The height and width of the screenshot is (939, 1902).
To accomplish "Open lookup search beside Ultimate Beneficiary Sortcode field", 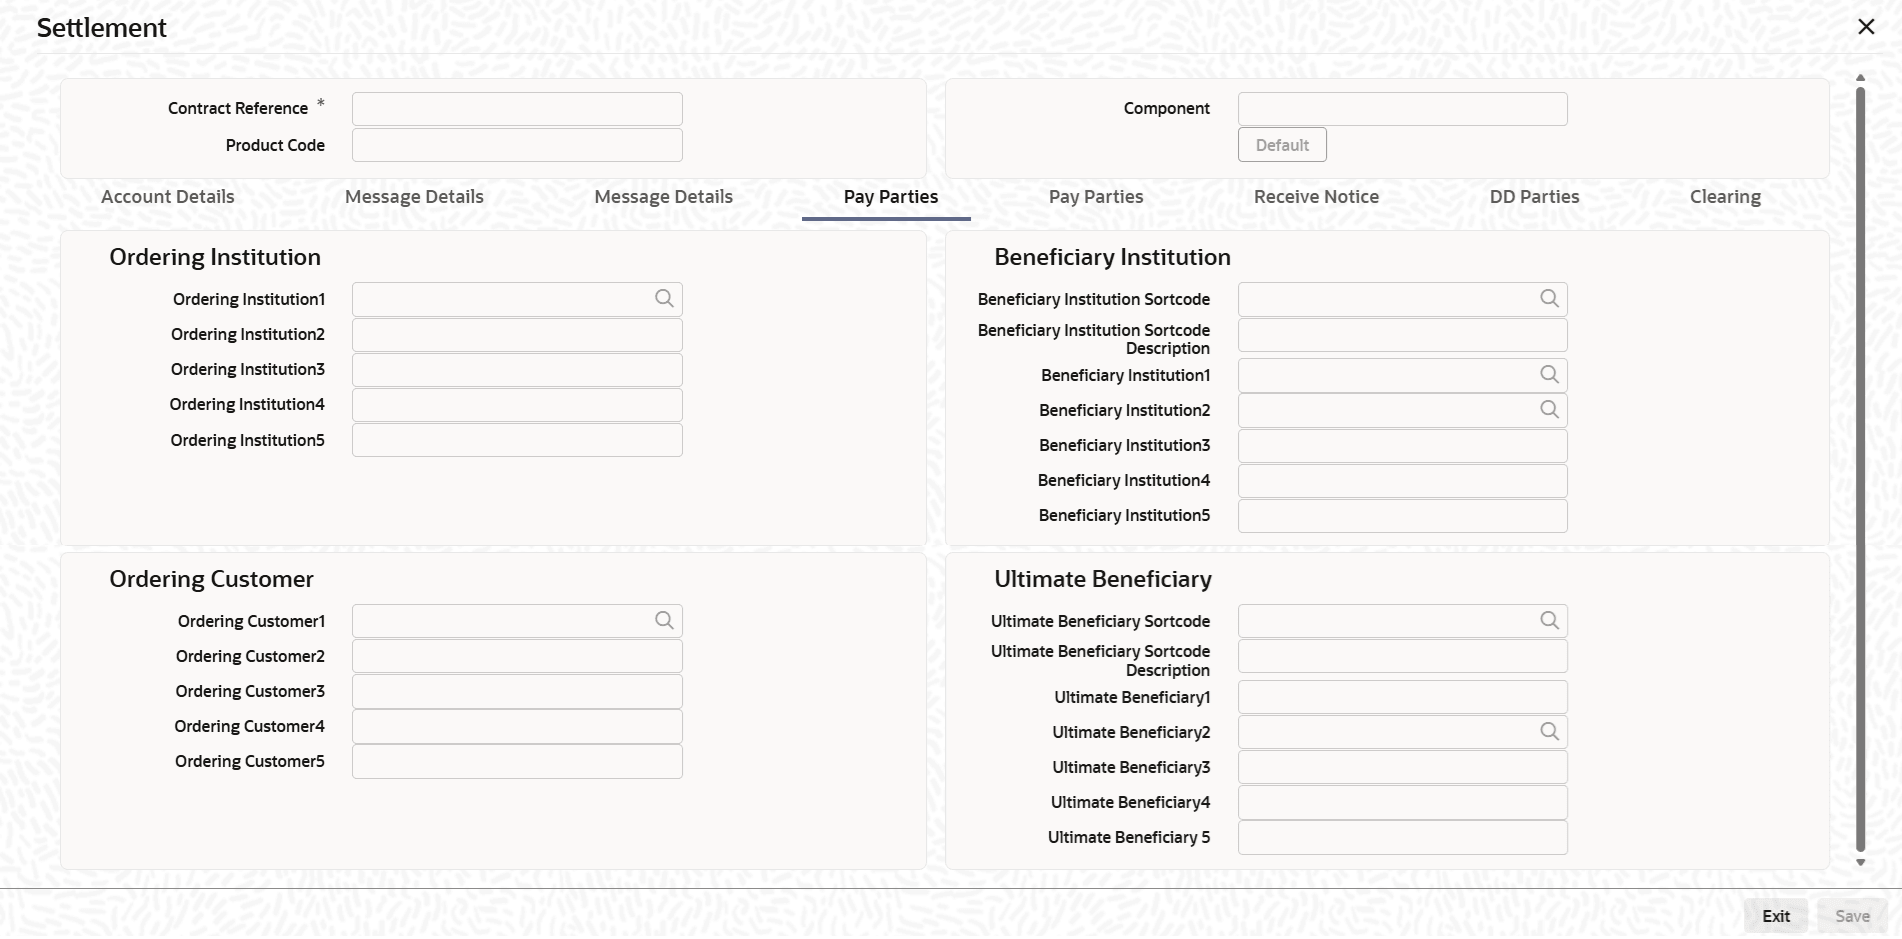I will tap(1549, 620).
